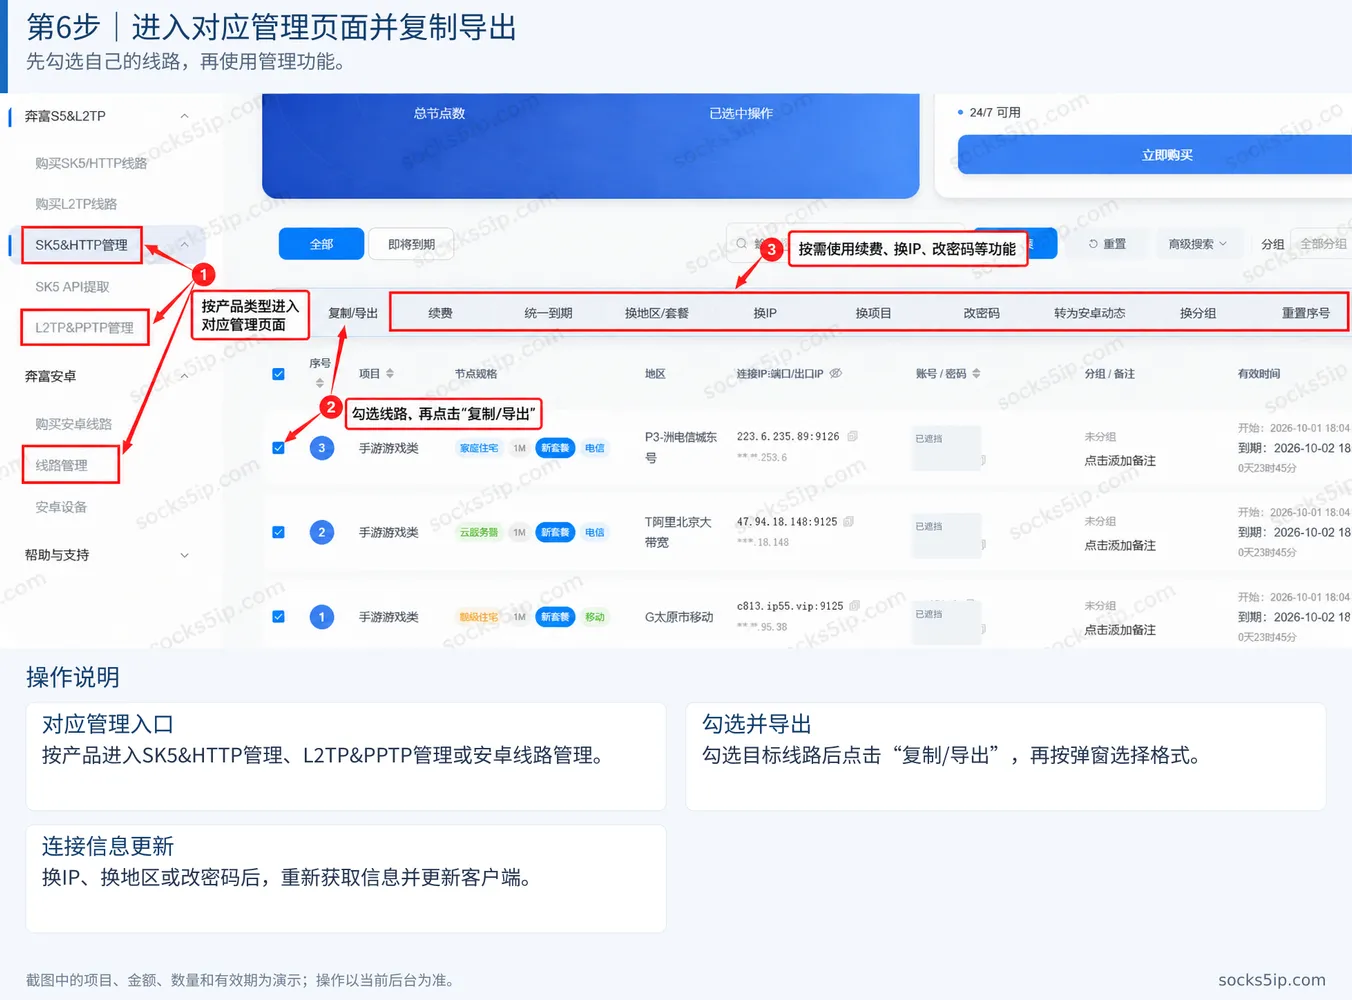
Task: Click the T阿里北京大带宽 region cell
Action: tap(678, 532)
